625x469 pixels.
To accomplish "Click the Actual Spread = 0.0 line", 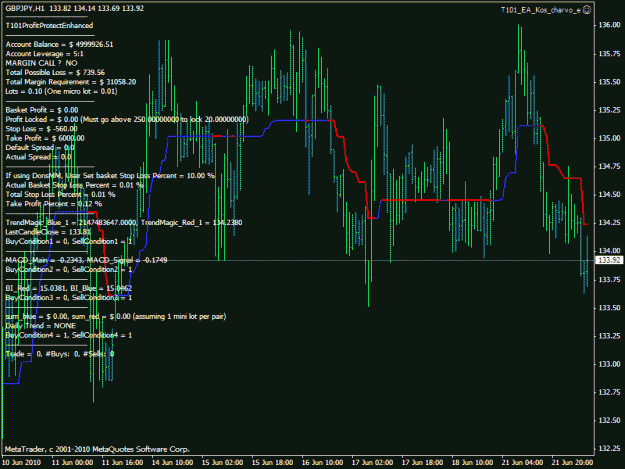I will point(38,157).
